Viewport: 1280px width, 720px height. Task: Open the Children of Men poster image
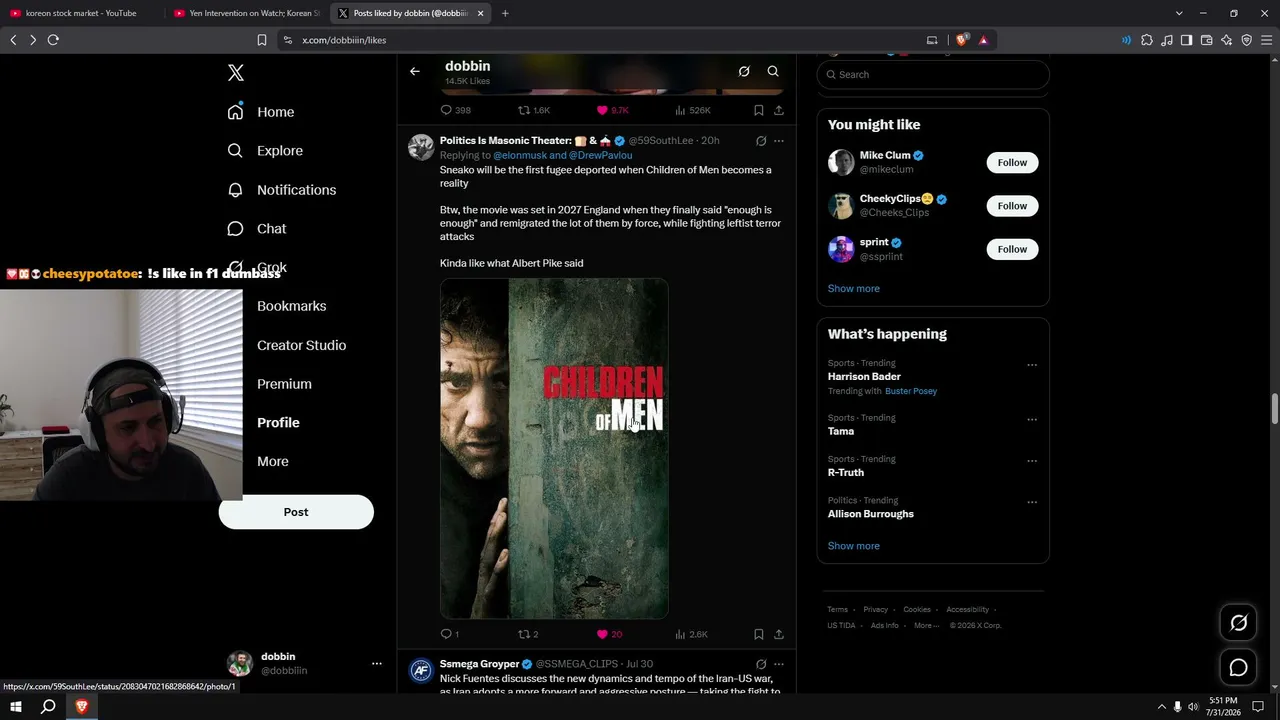point(554,448)
